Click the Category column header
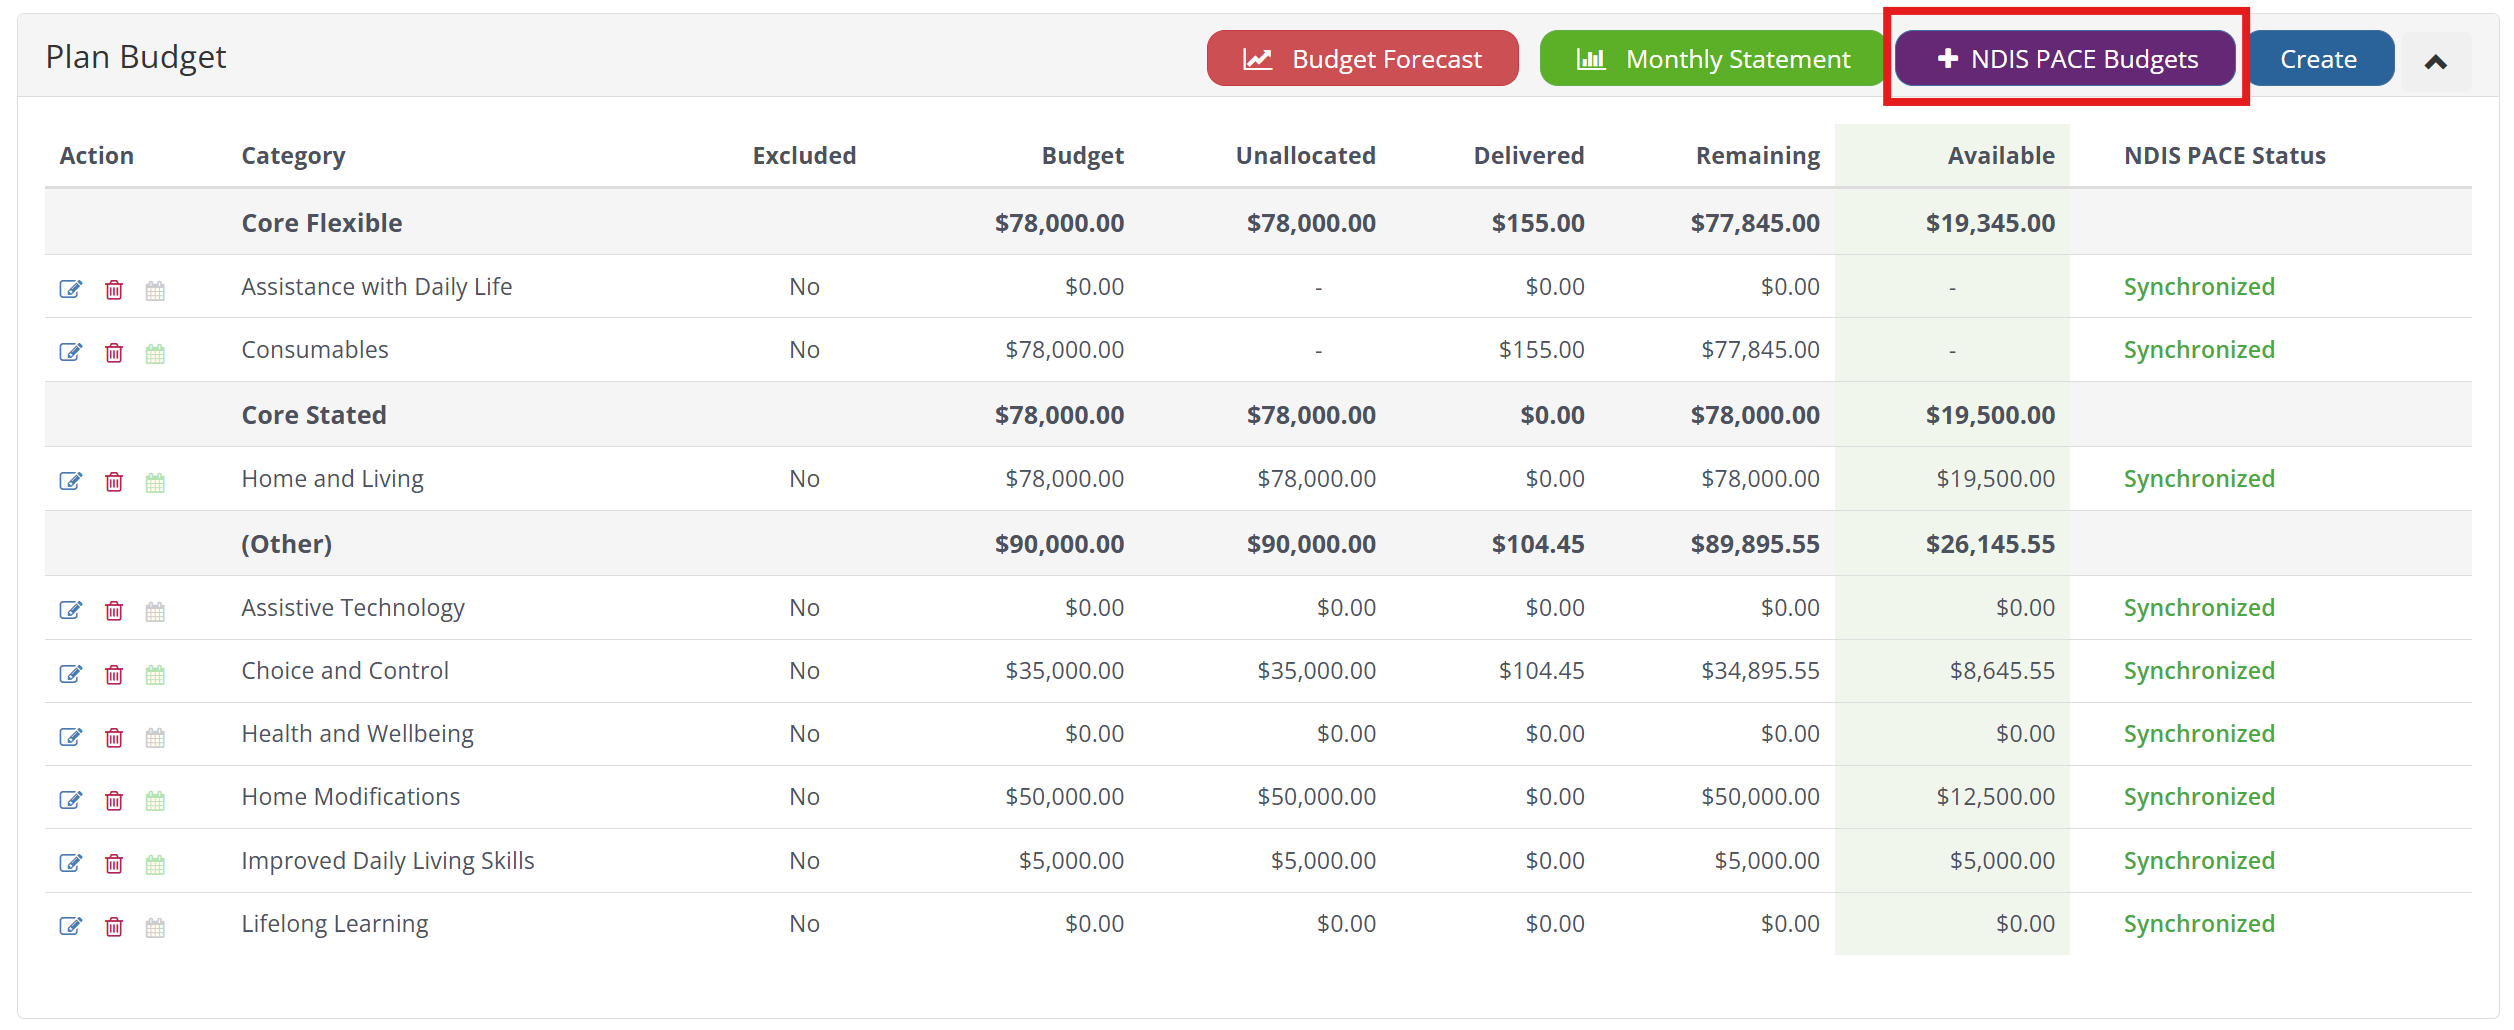Image resolution: width=2514 pixels, height=1030 pixels. pos(293,156)
